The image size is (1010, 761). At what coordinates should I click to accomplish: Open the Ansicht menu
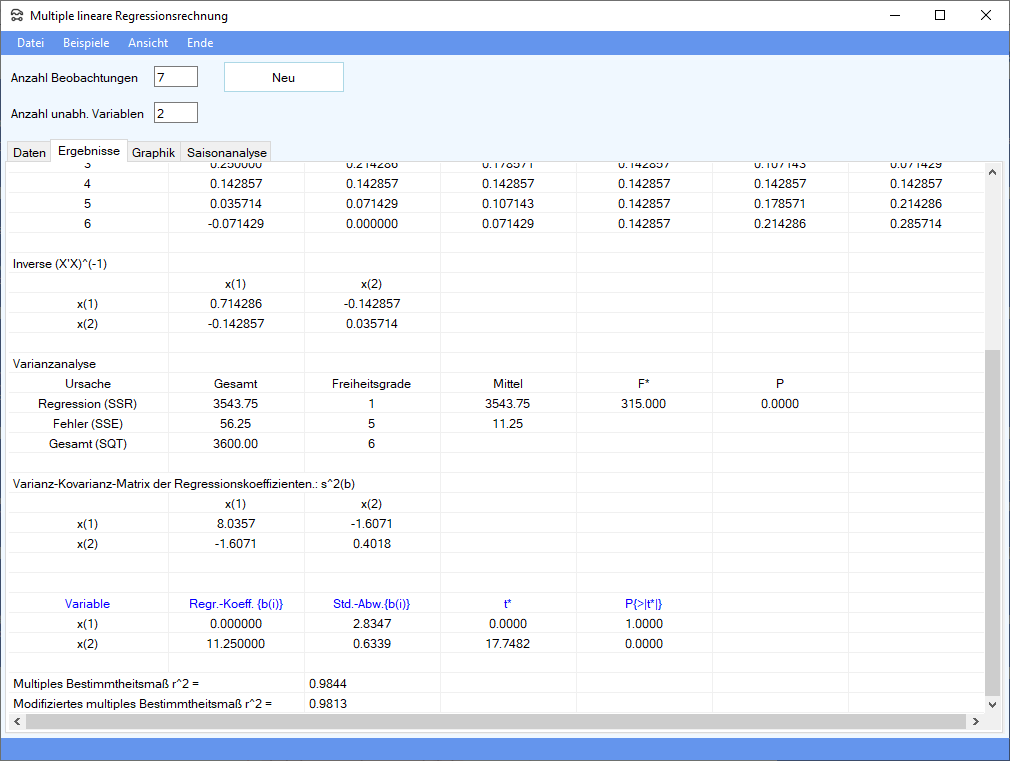click(x=148, y=43)
